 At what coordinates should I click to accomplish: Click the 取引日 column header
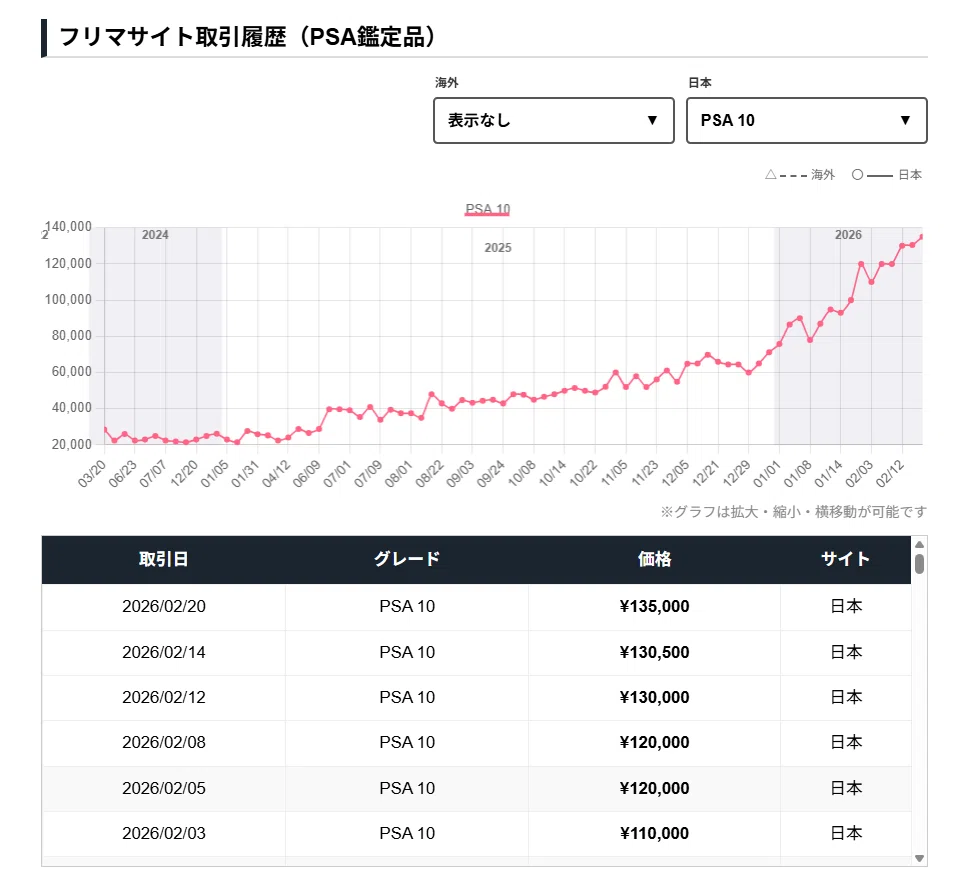(163, 559)
